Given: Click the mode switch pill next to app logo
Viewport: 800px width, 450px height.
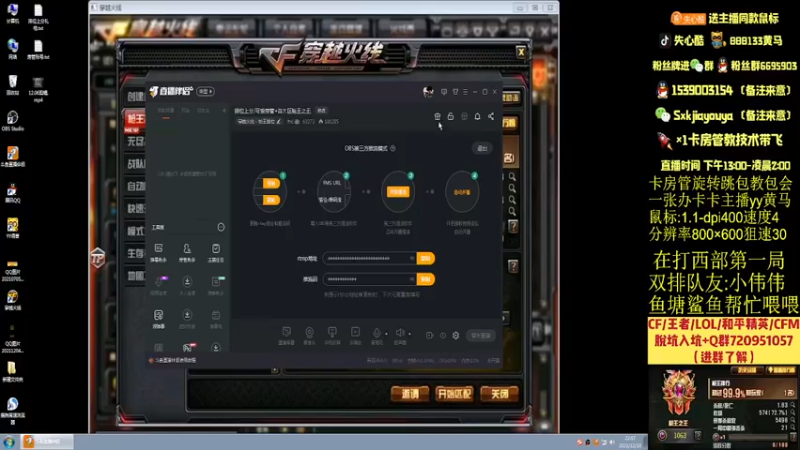Looking at the screenshot, I should [206, 91].
